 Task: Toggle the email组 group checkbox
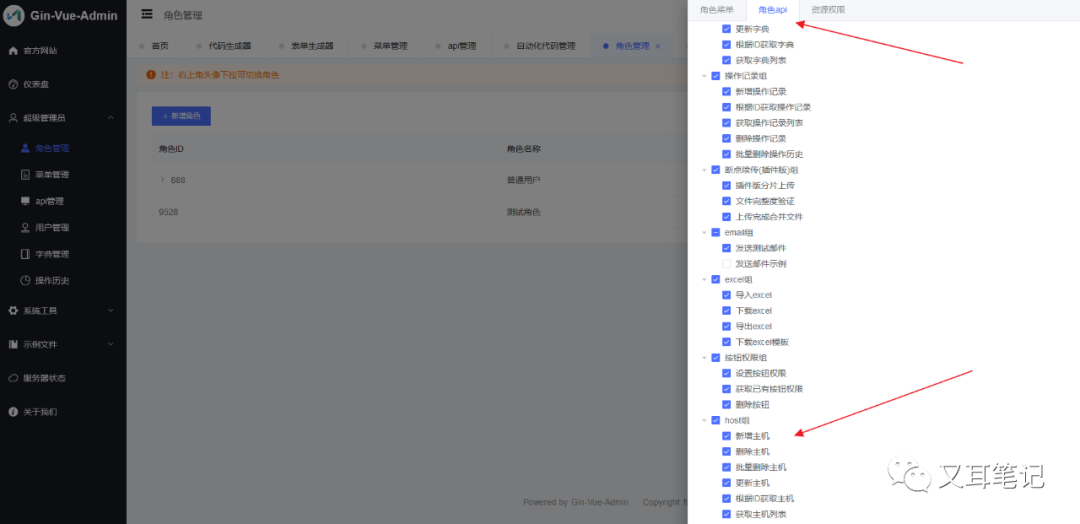[x=716, y=232]
